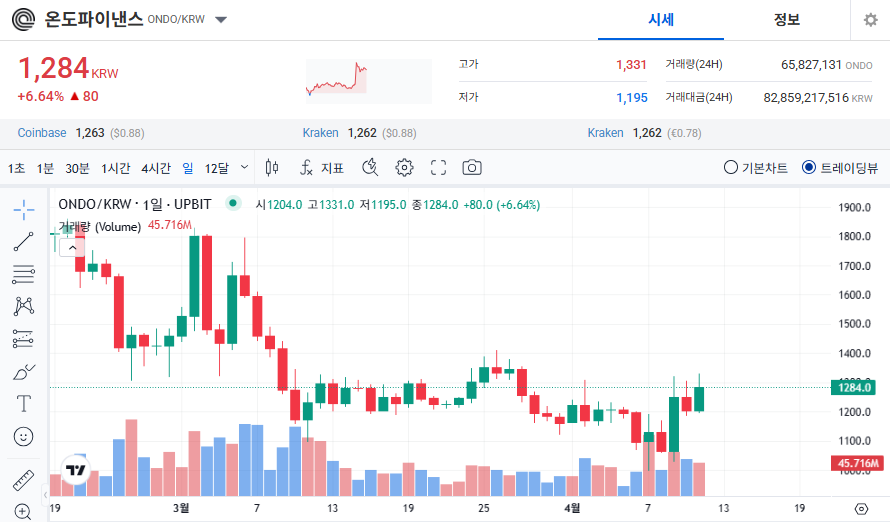Click the 거래대금(24H) value 82,859,217,516
Viewport: 890px width, 522px height.
(x=806, y=98)
